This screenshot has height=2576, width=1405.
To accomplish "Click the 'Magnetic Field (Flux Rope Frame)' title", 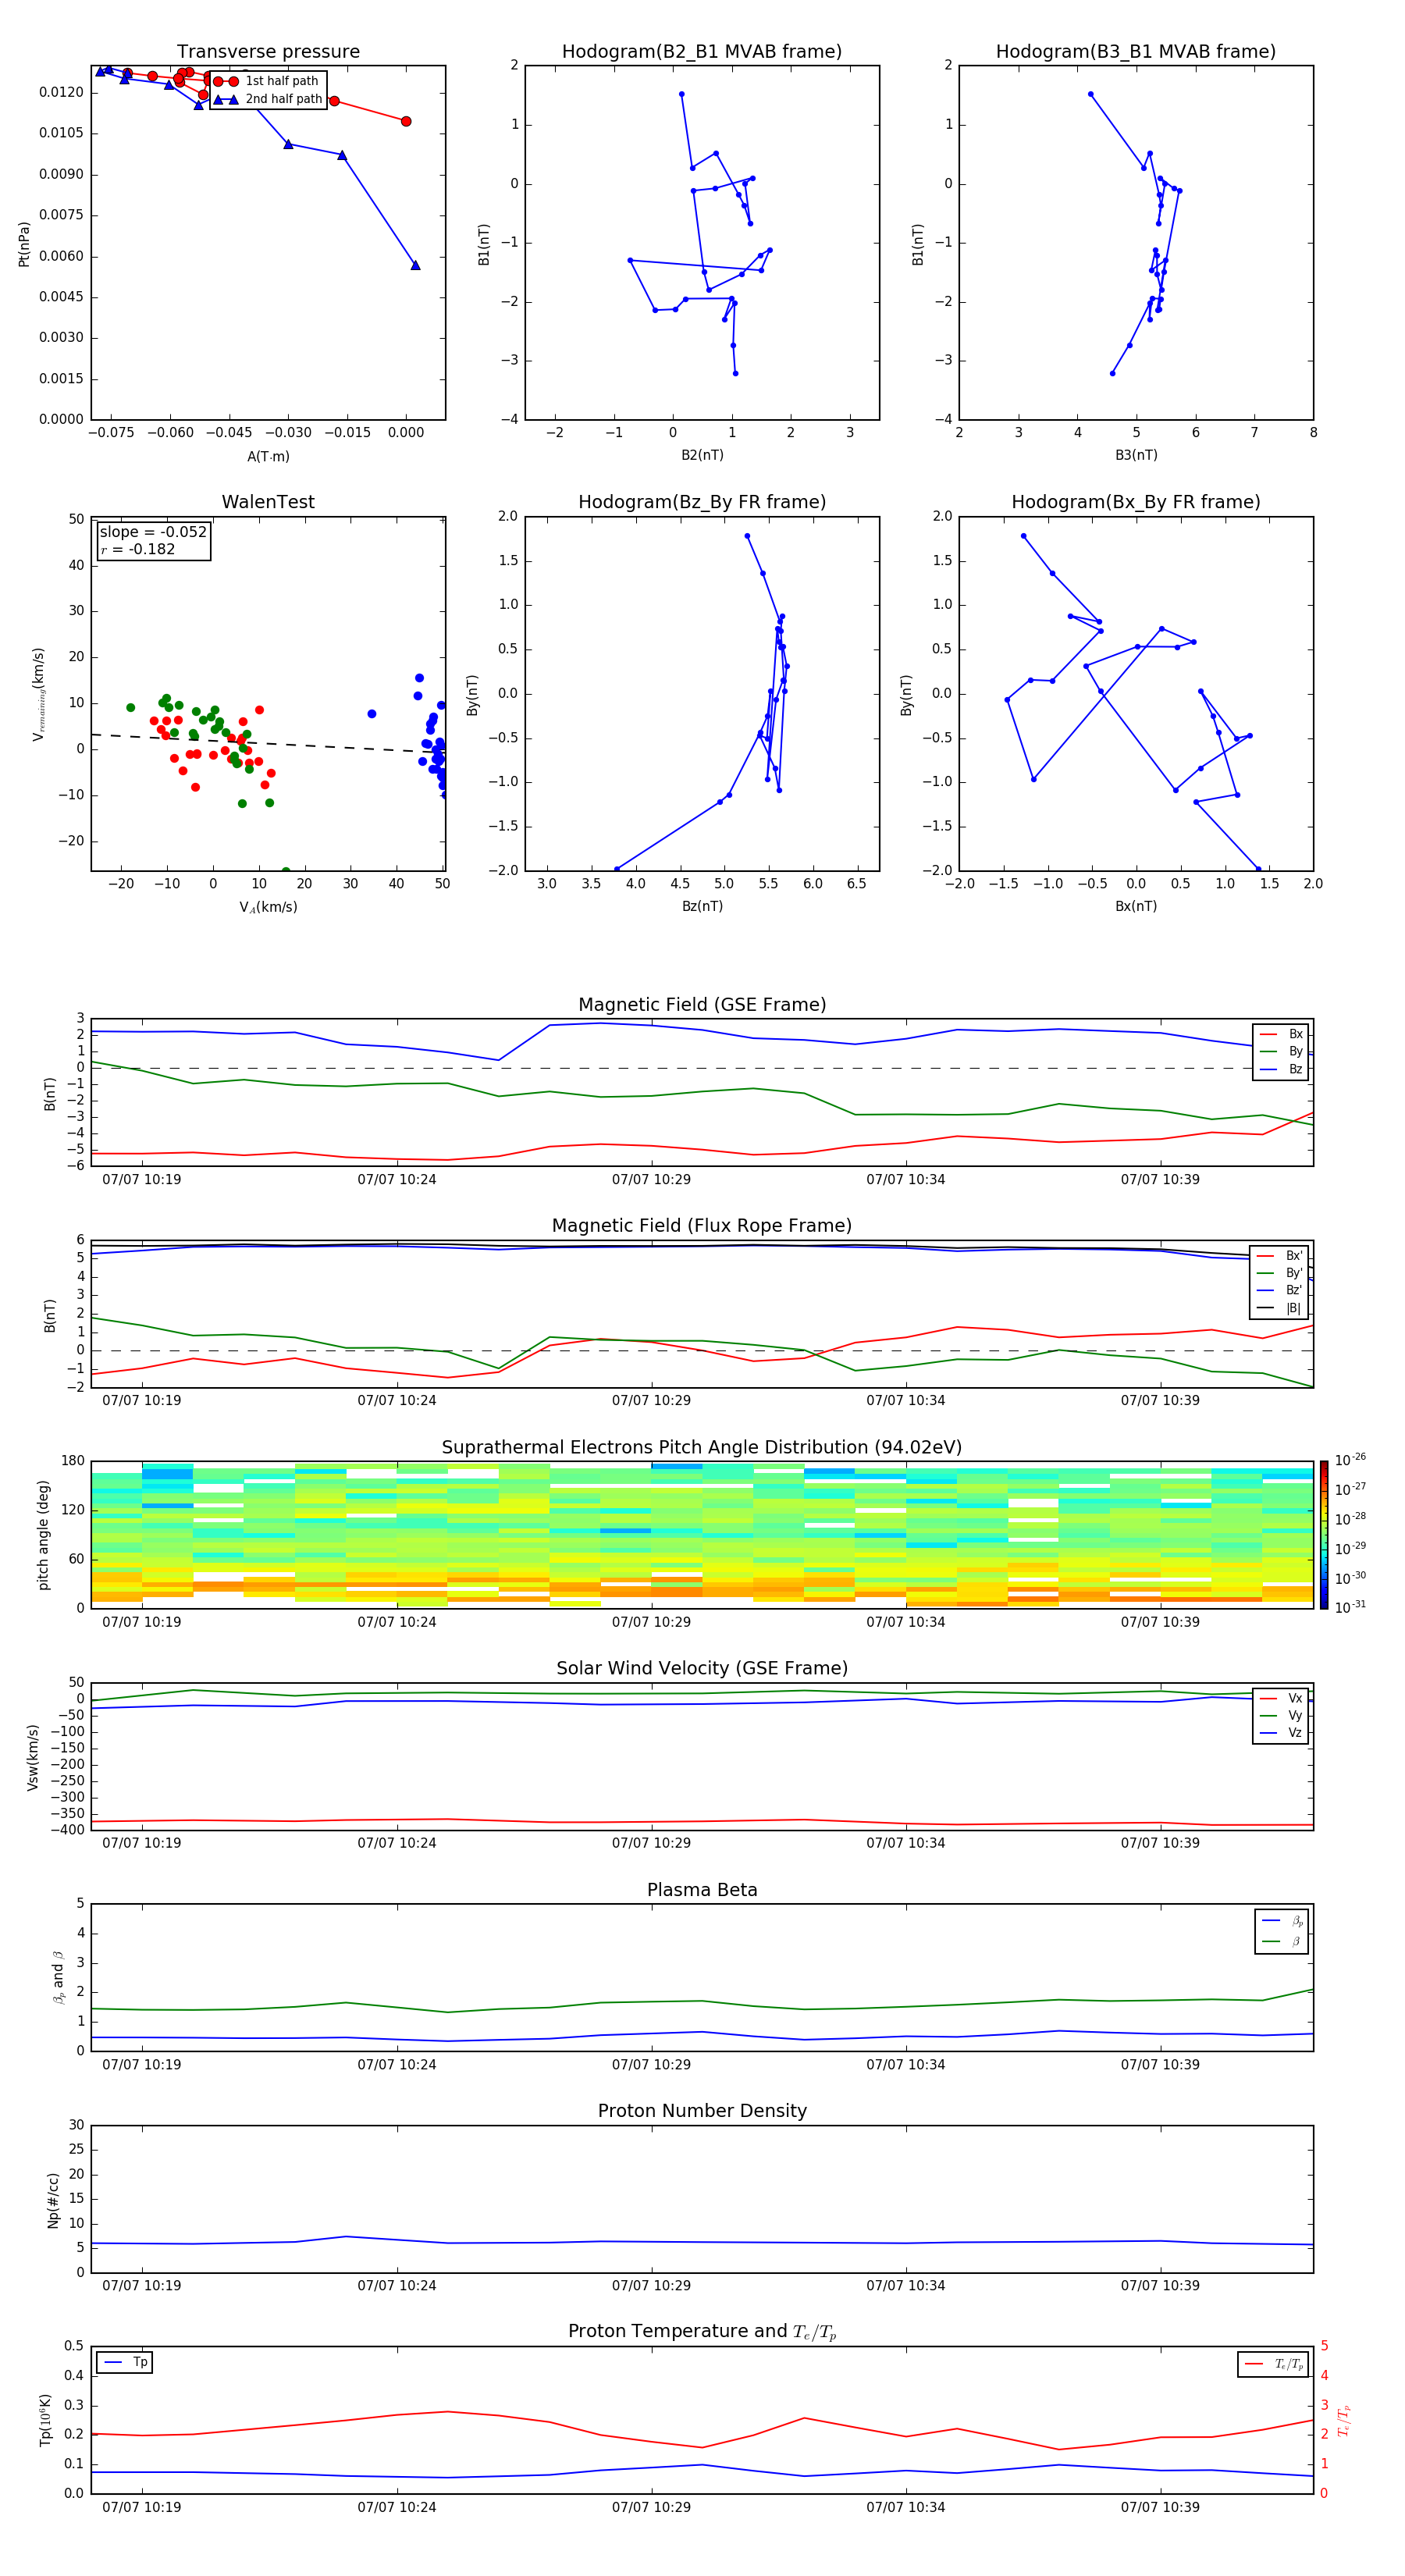I will point(702,1226).
